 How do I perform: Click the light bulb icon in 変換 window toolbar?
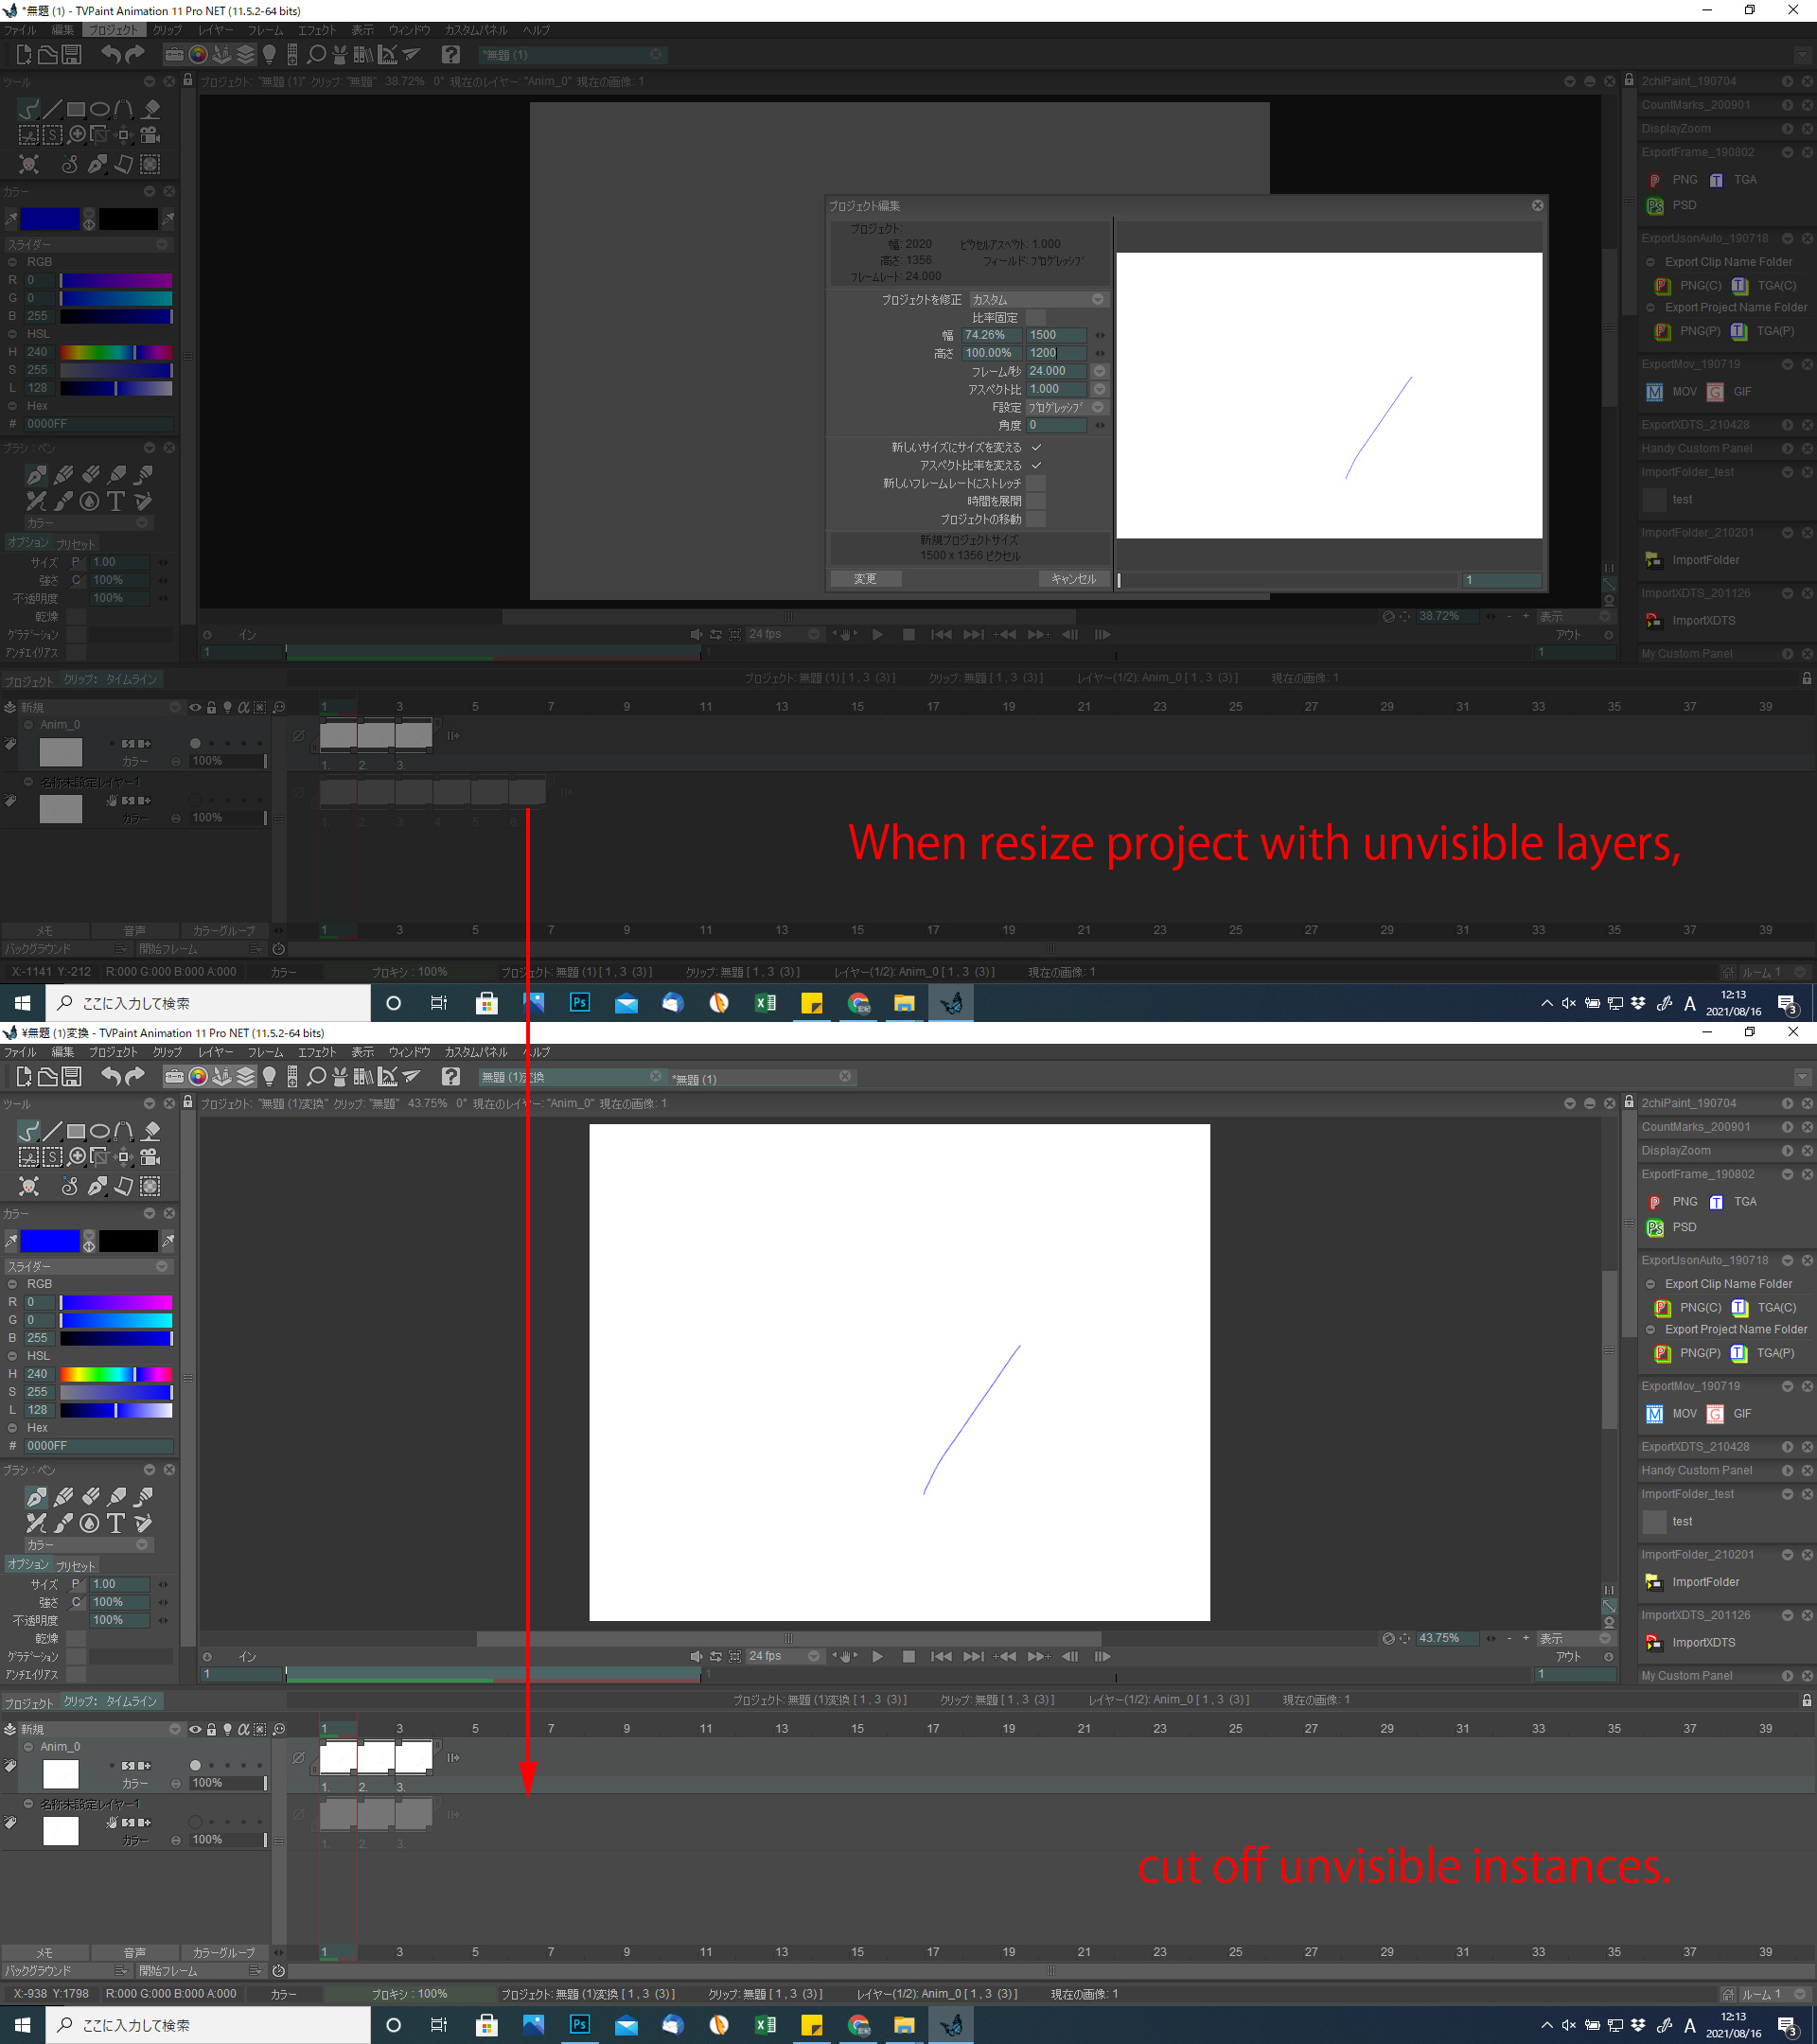269,1077
